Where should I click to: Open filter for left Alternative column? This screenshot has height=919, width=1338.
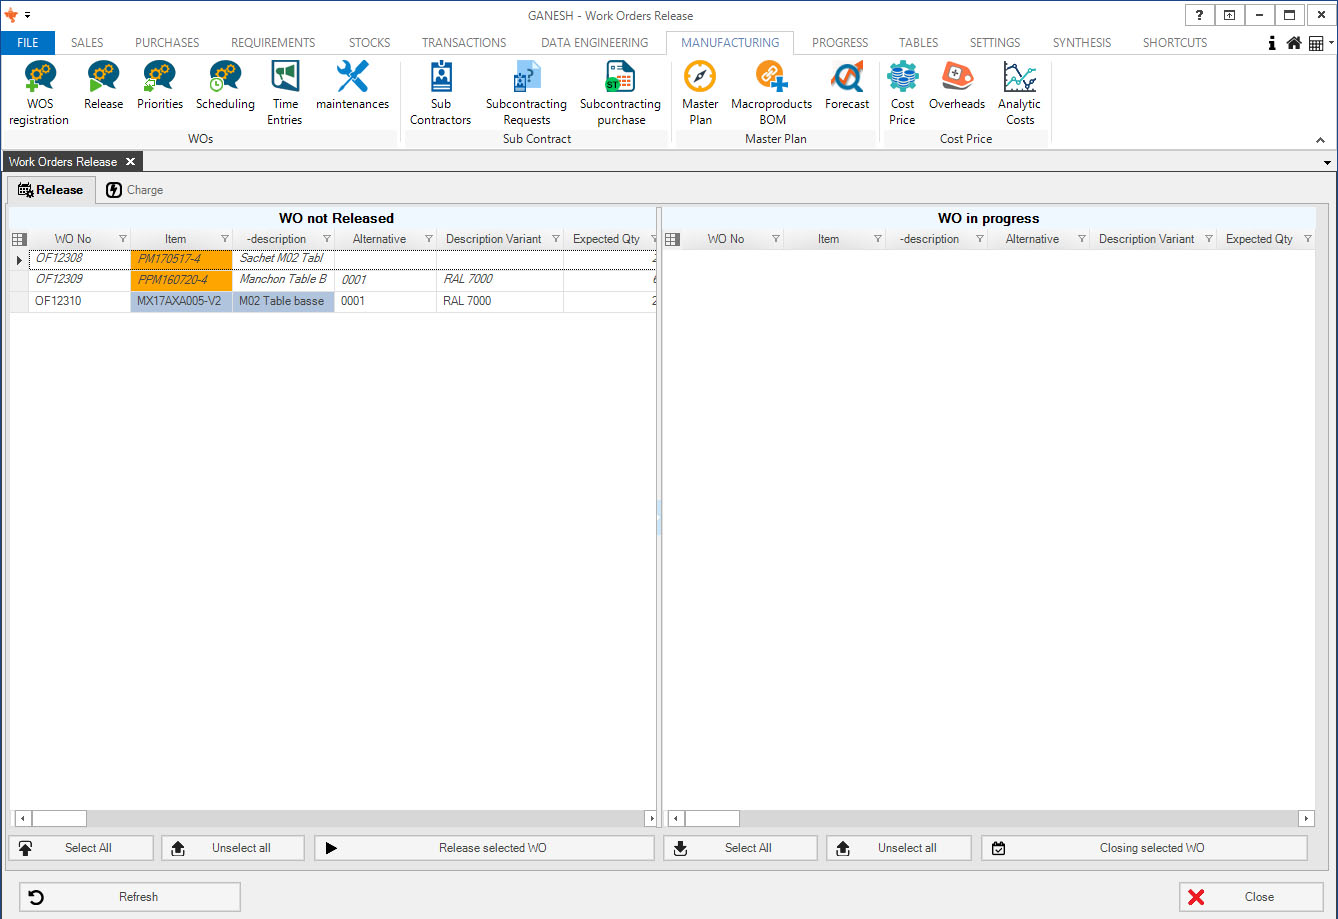[429, 239]
